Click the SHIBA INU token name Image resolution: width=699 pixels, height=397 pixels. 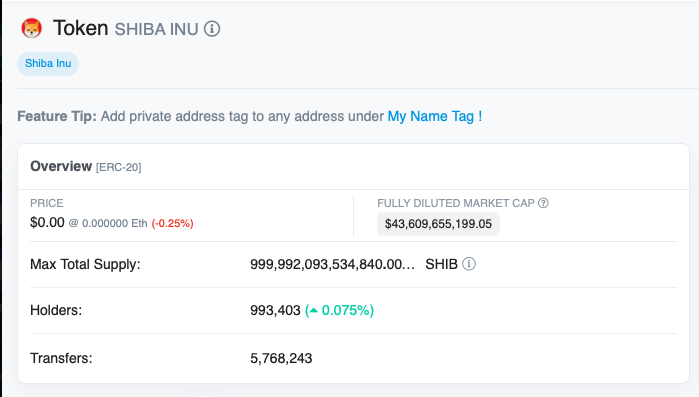(156, 29)
